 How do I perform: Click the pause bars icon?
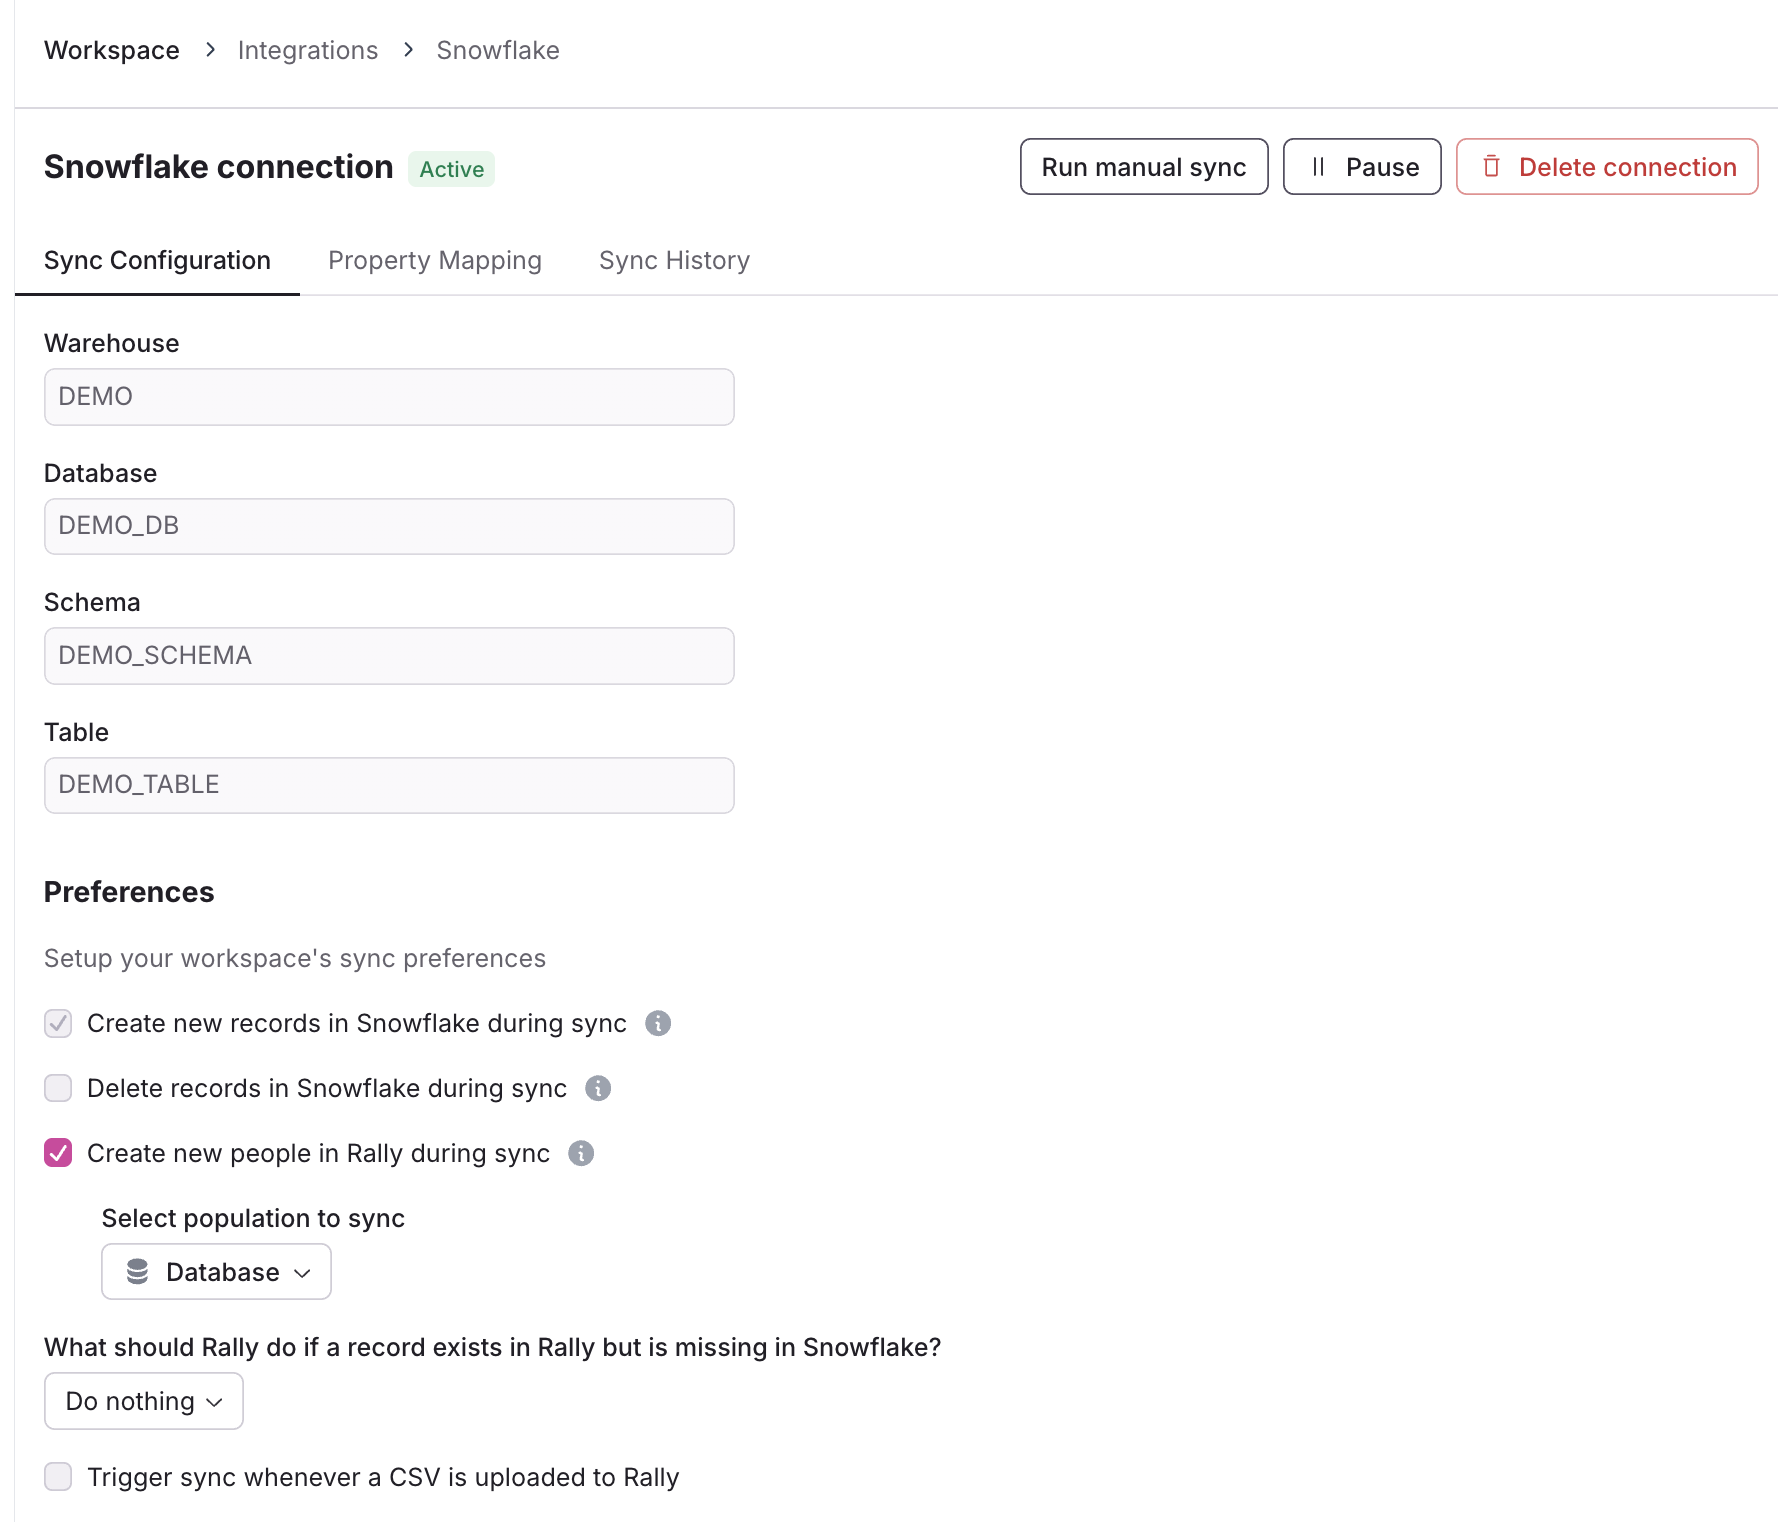pos(1318,167)
